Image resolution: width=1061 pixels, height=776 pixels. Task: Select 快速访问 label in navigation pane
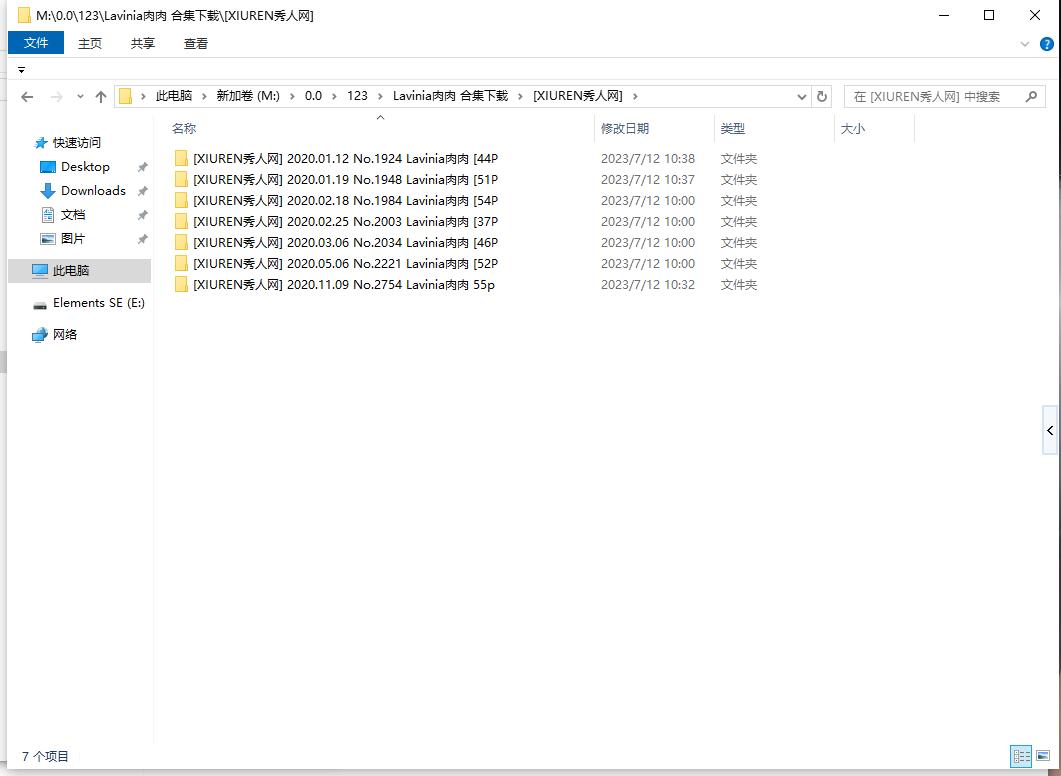coord(76,143)
